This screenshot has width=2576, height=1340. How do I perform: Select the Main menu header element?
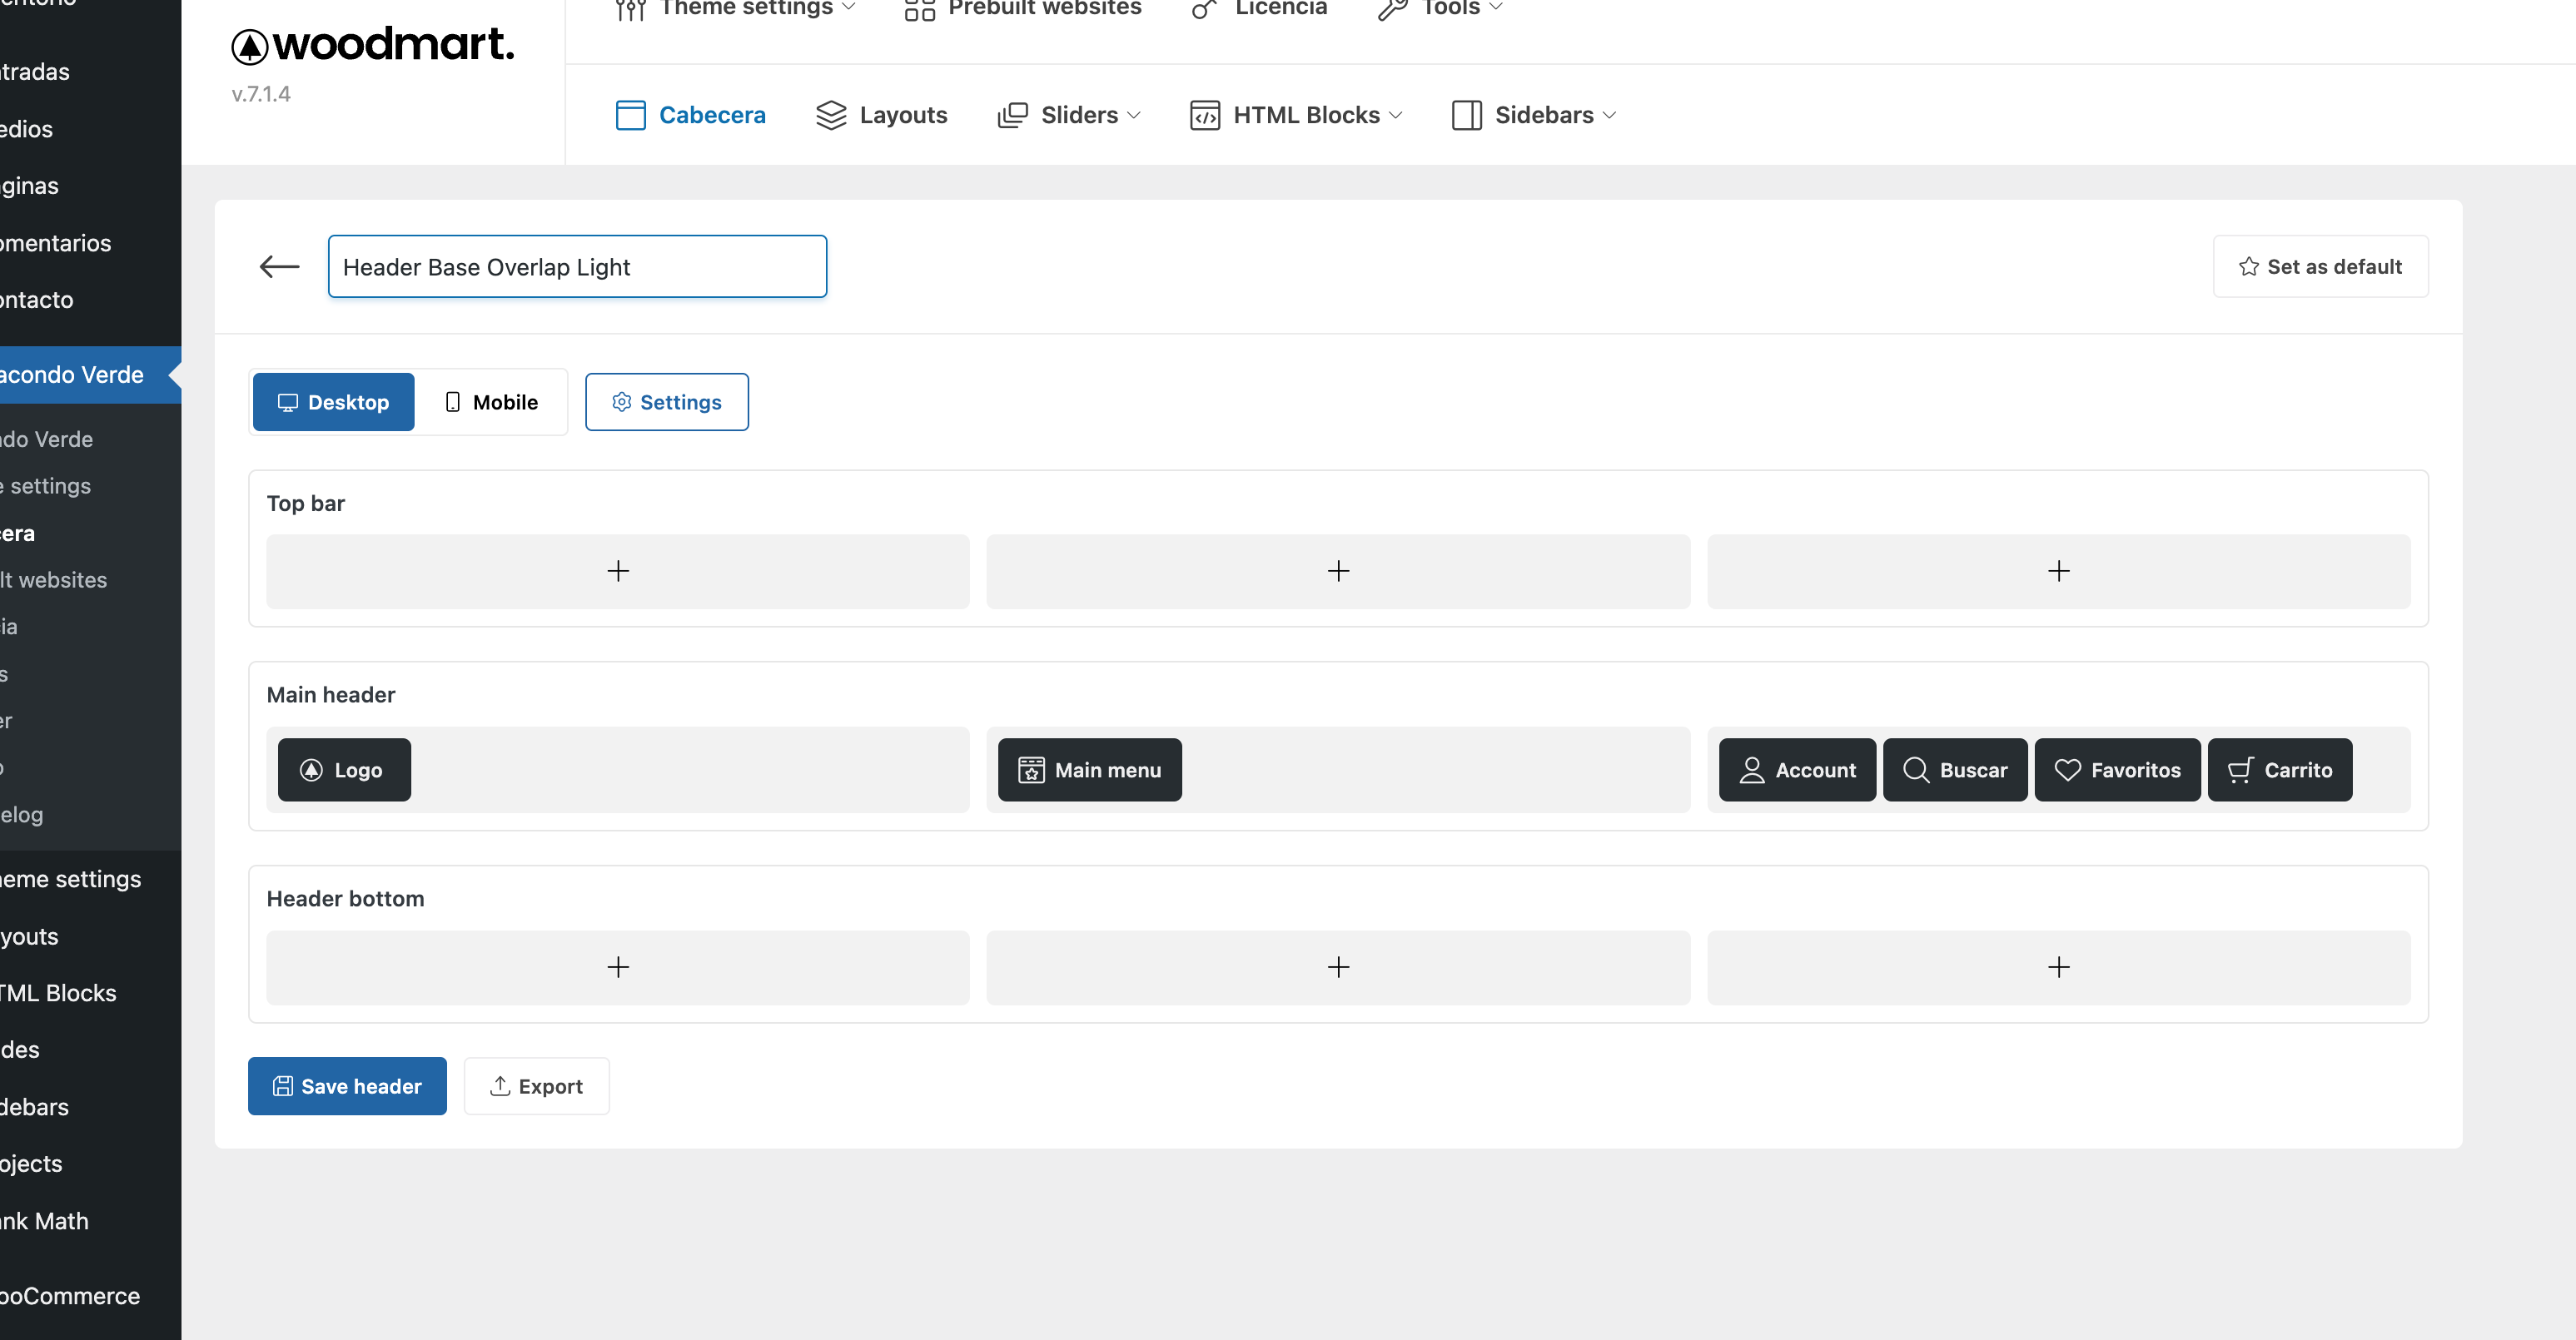coord(1089,770)
